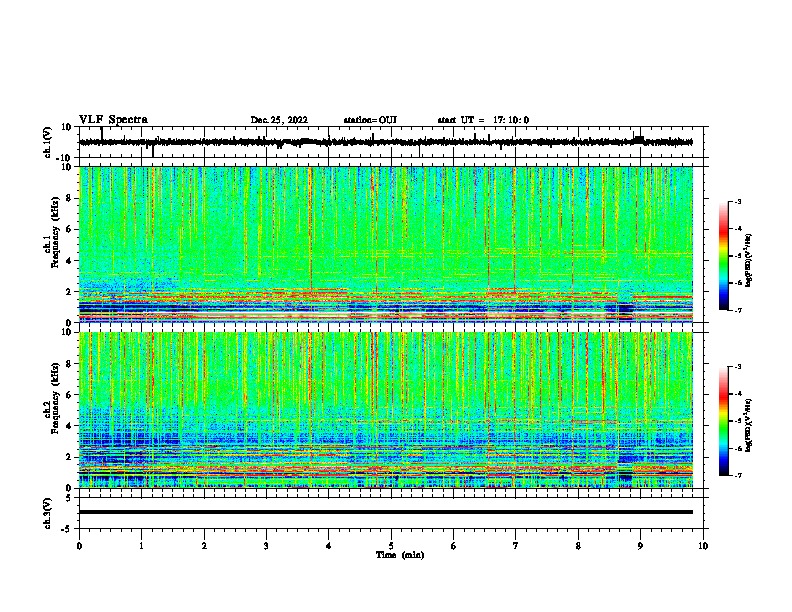
Task: Click the "-3" label on ch.1 color scale
Action: click(x=737, y=201)
